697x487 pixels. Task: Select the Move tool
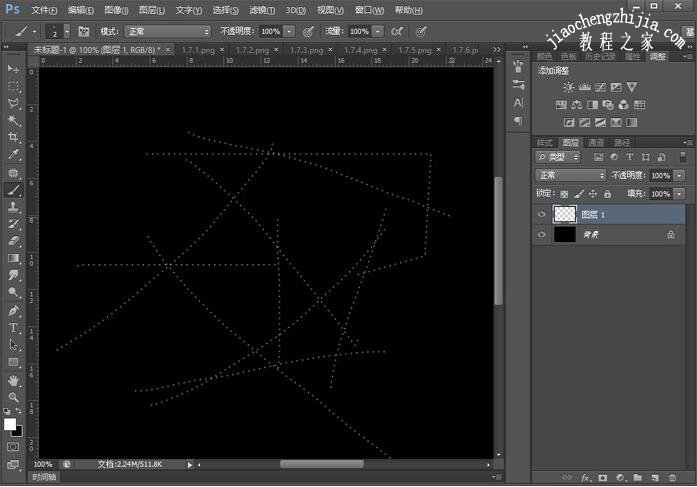click(x=14, y=68)
